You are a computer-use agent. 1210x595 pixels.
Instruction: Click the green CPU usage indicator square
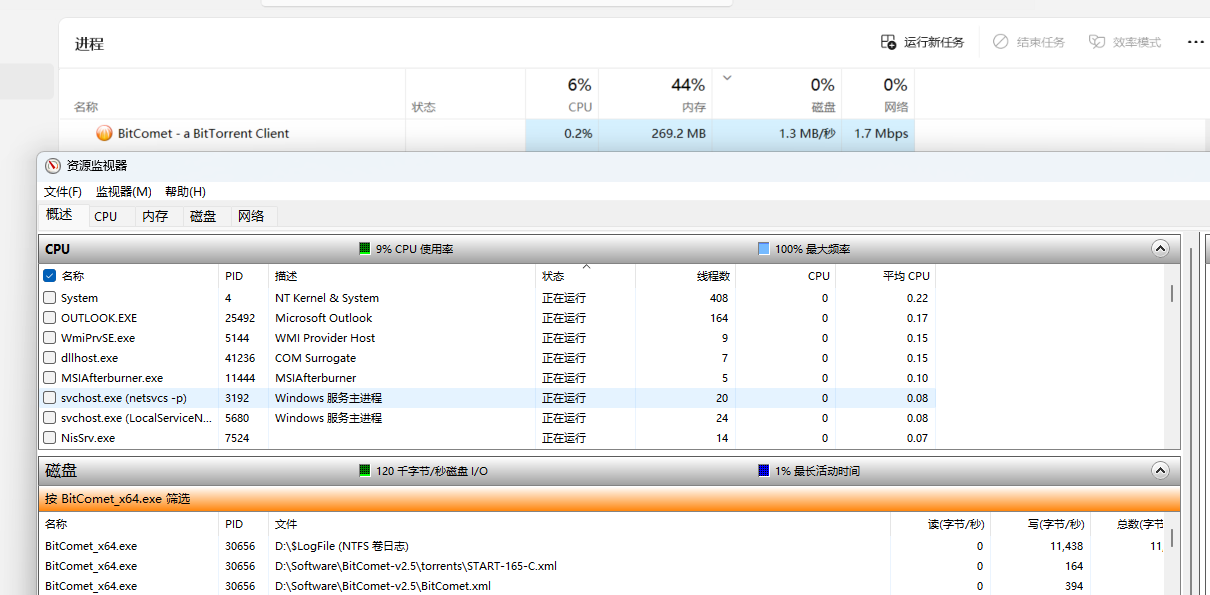point(365,248)
